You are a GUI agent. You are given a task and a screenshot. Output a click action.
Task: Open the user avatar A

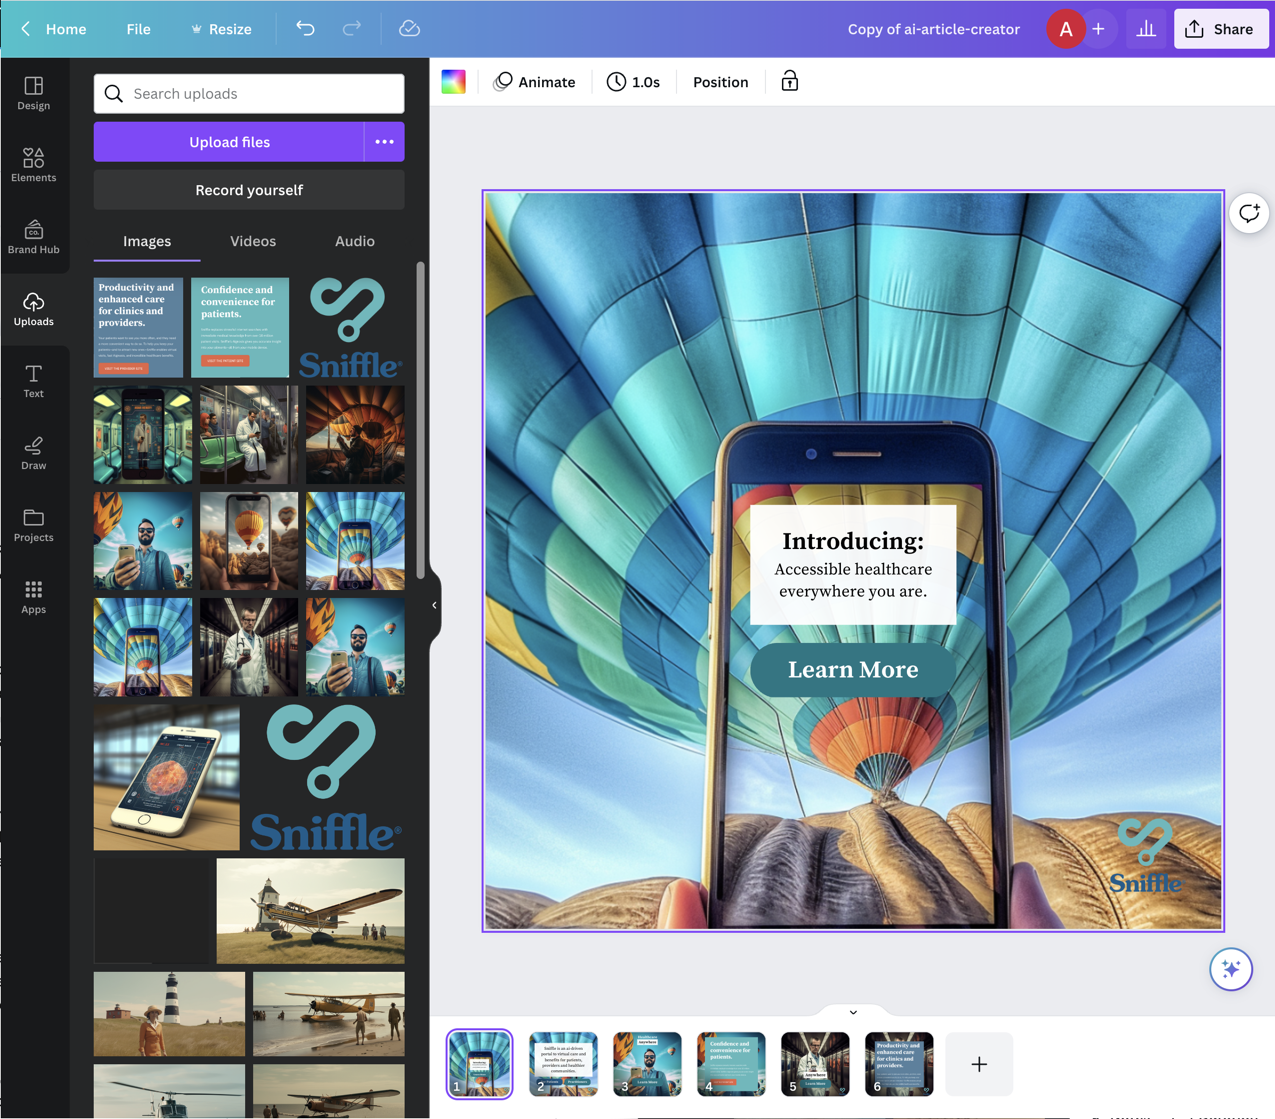coord(1066,29)
